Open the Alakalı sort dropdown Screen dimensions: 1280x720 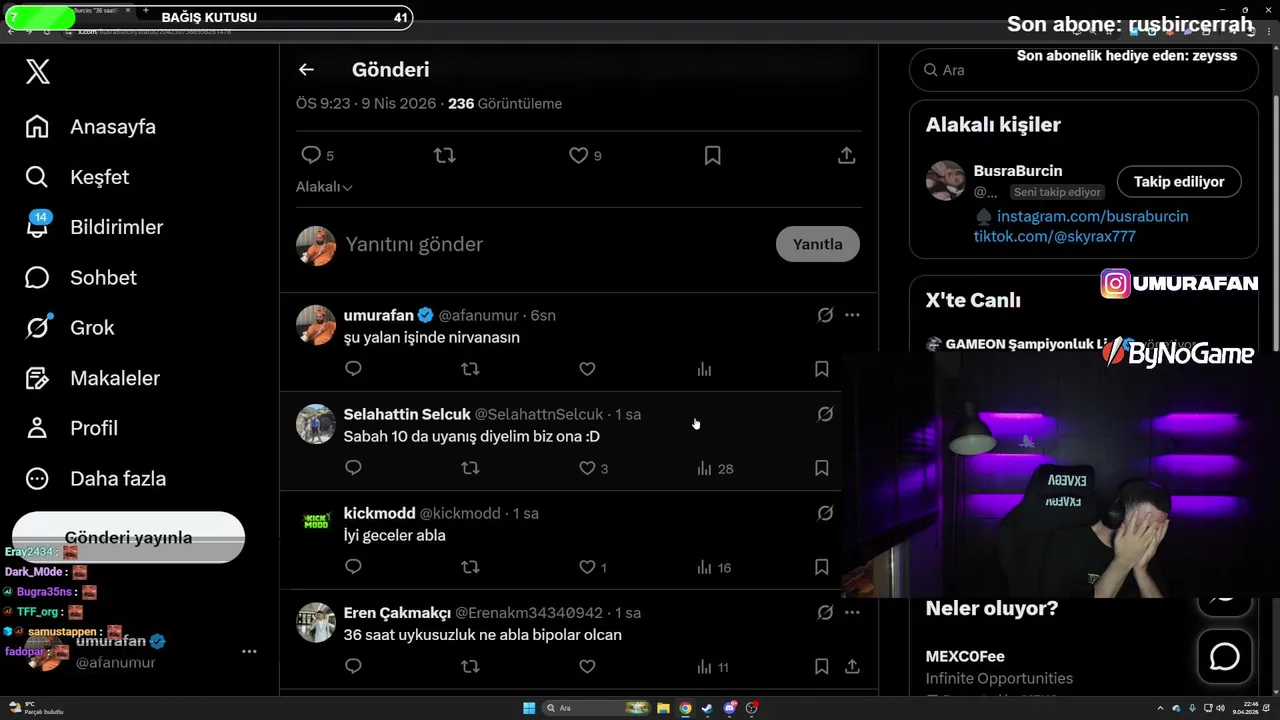[x=324, y=187]
